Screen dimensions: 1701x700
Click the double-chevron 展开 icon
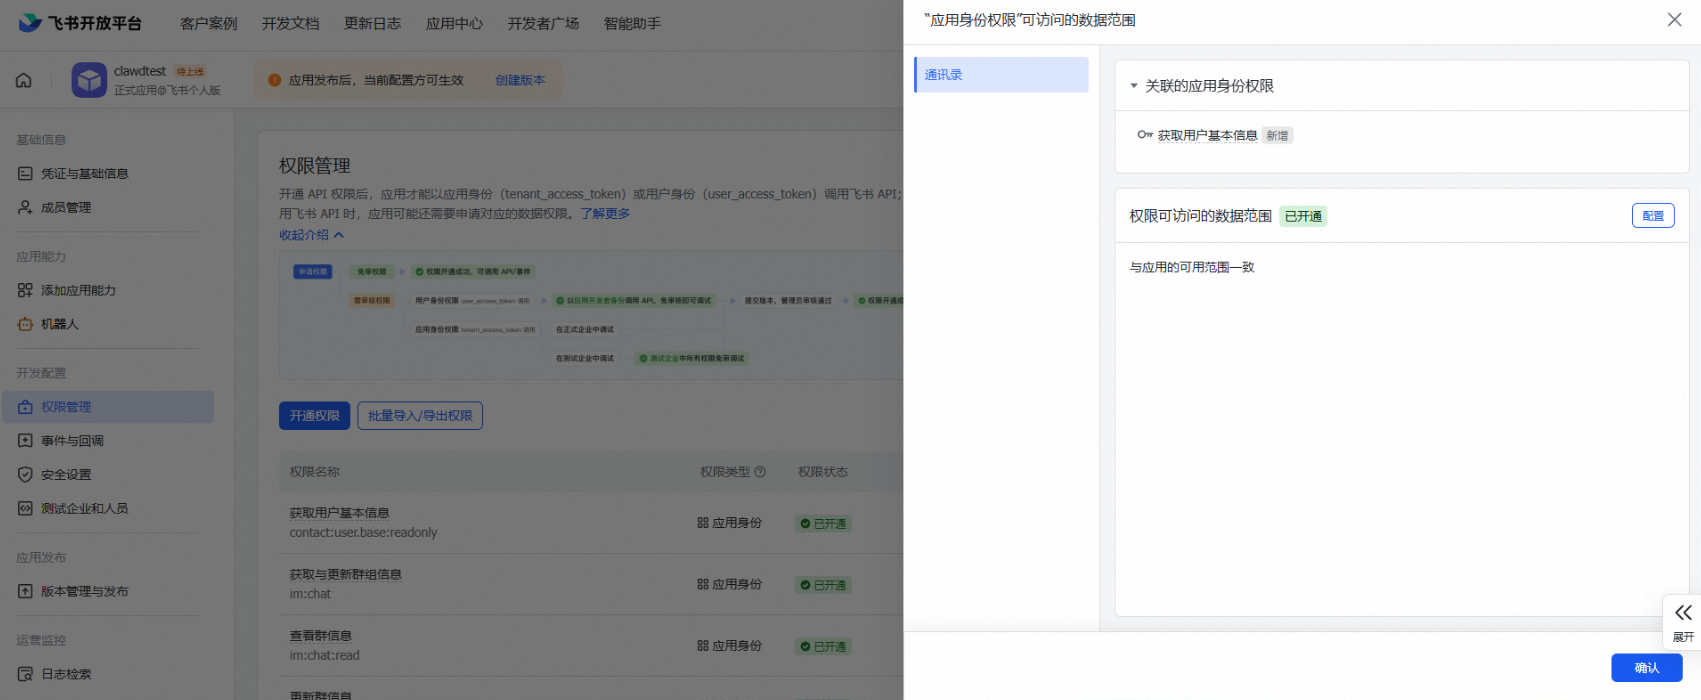1684,613
